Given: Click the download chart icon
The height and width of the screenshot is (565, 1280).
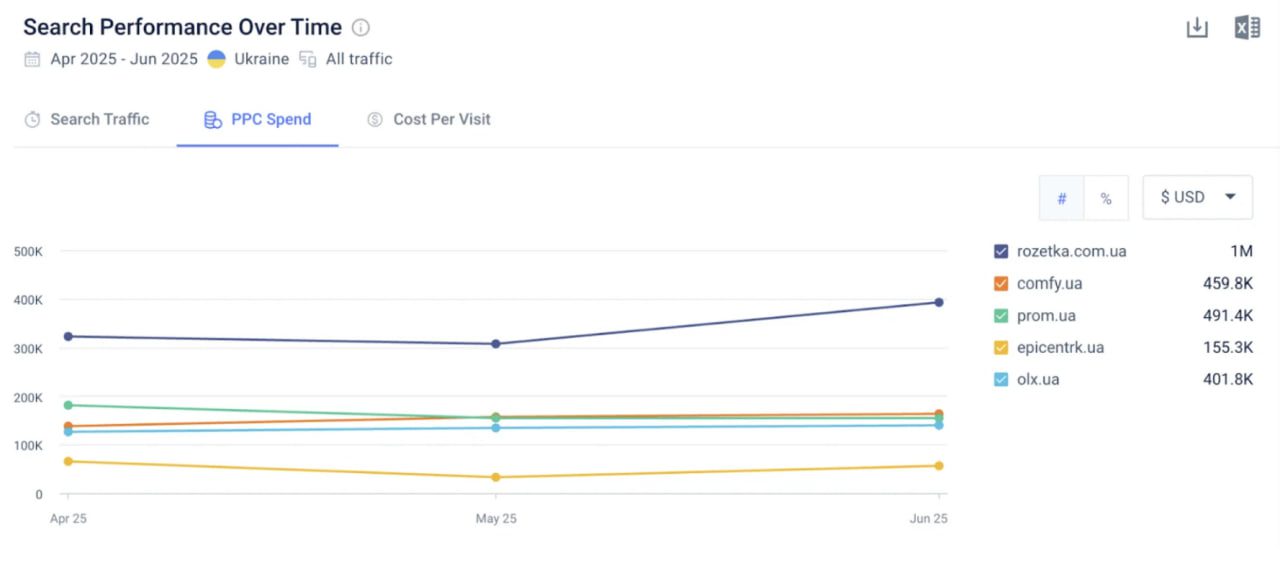Looking at the screenshot, I should 1197,28.
